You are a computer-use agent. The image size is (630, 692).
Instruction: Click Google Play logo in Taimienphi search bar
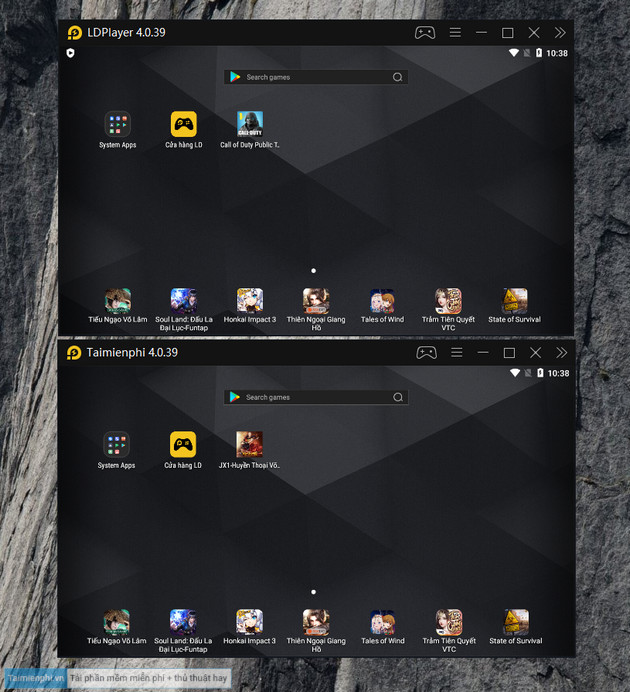235,397
